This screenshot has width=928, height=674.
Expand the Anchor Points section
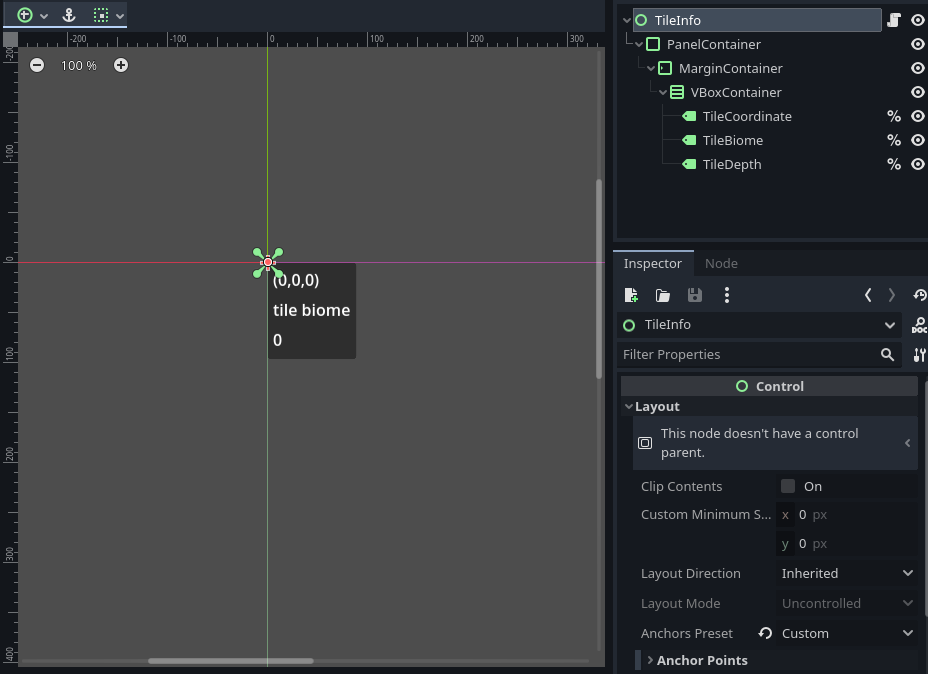pos(702,660)
